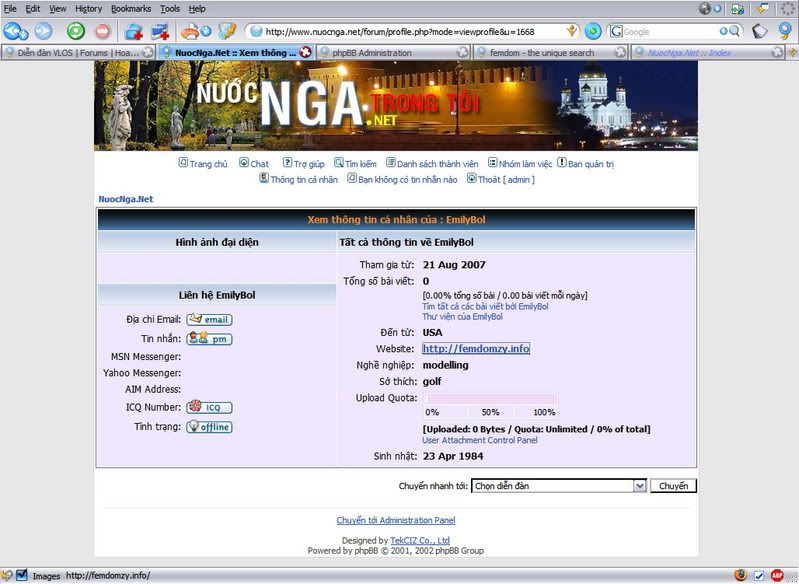Toggle the Images checkbox in status bar
Screen dimensions: 799x584
[22, 575]
